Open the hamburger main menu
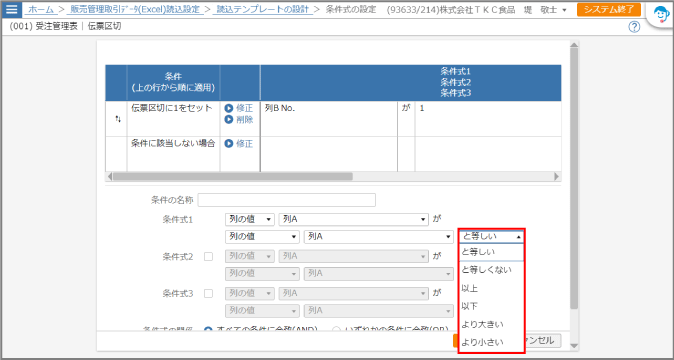Viewport: 674px width, 360px height. click(x=11, y=9)
